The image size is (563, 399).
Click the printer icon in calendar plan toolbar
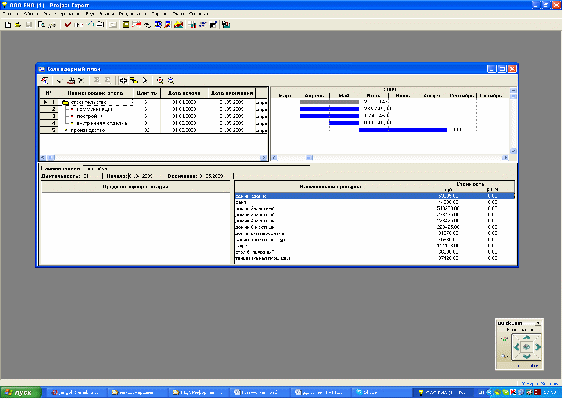pos(71,80)
